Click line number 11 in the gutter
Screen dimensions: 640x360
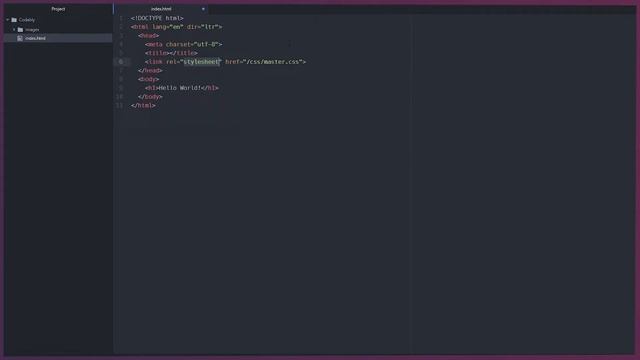tap(119, 105)
